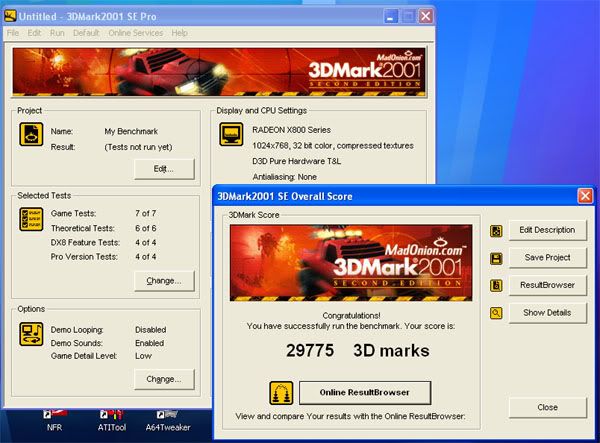The image size is (600, 443).
Task: Click Change... button under Options
Action: (x=164, y=379)
